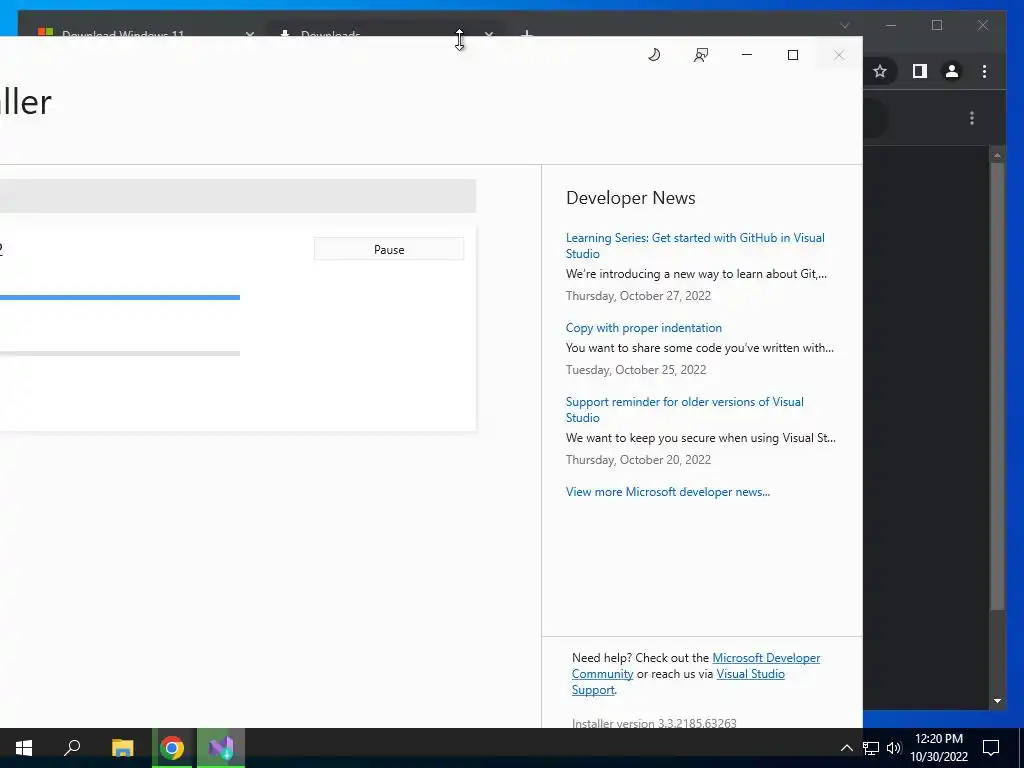Click Chrome scrollbar down arrow
This screenshot has height=768, width=1024.
(x=997, y=701)
